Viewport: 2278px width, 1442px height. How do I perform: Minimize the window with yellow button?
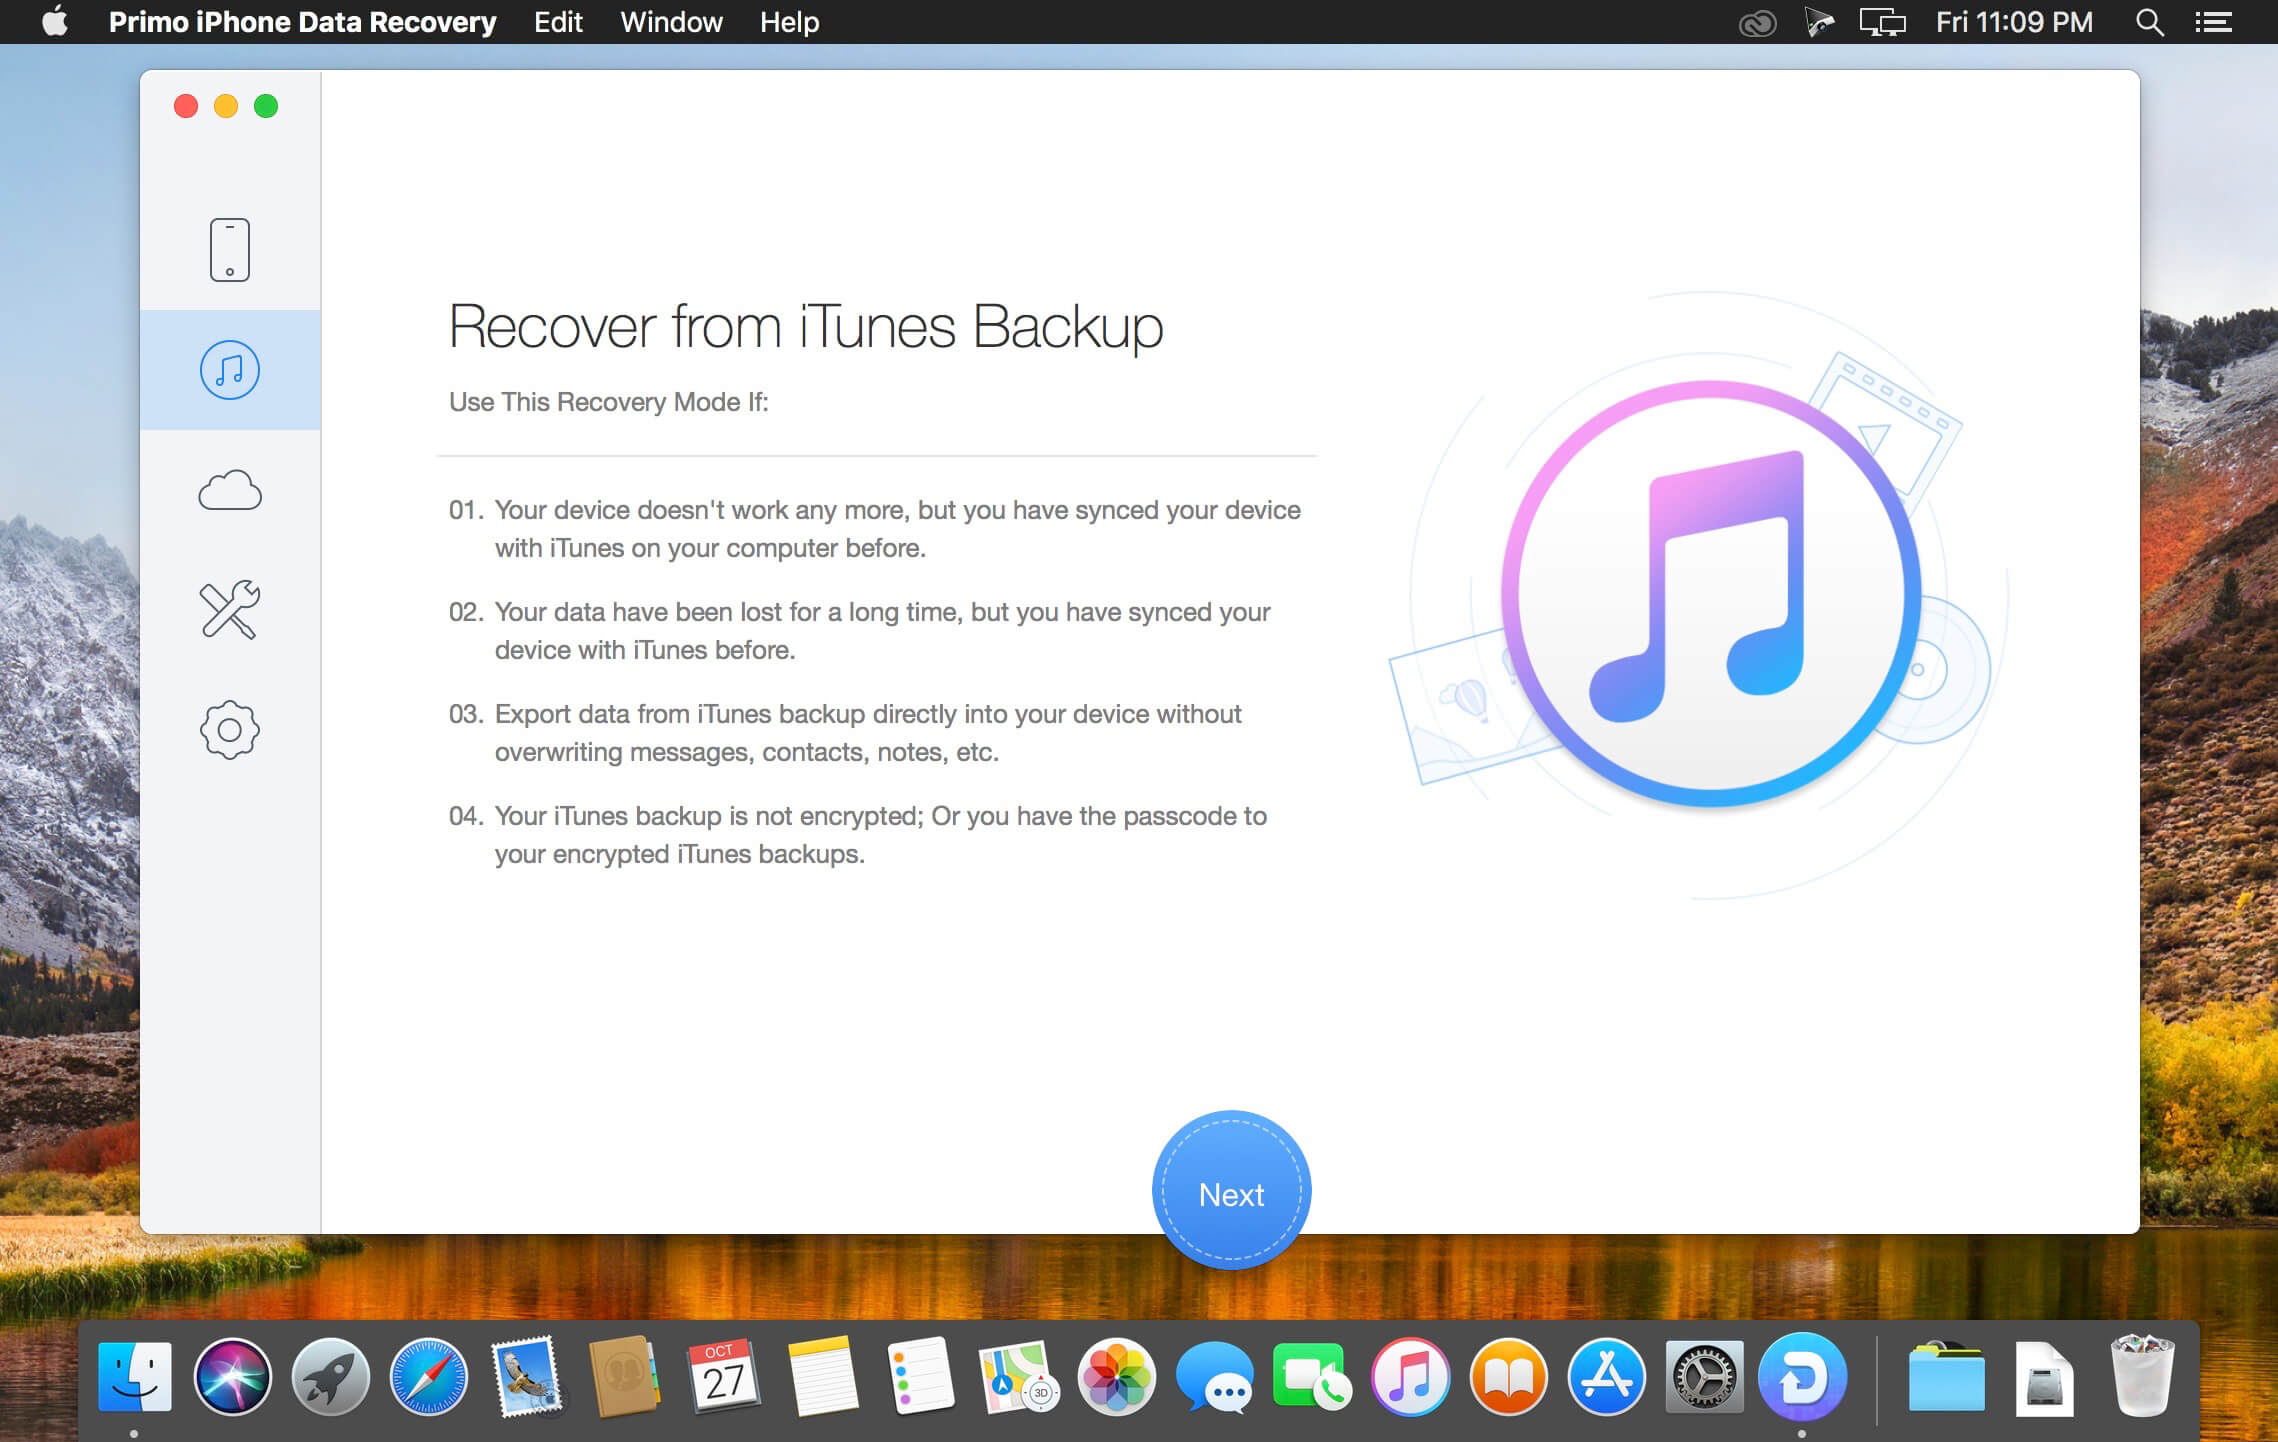coord(226,106)
